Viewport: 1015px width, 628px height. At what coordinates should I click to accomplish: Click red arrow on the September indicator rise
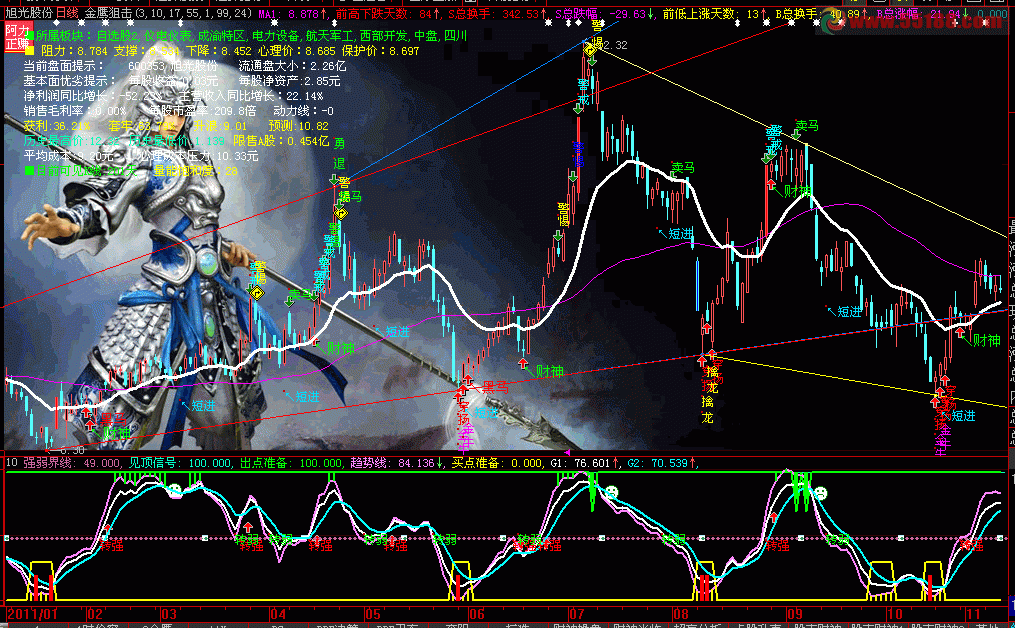[x=774, y=517]
